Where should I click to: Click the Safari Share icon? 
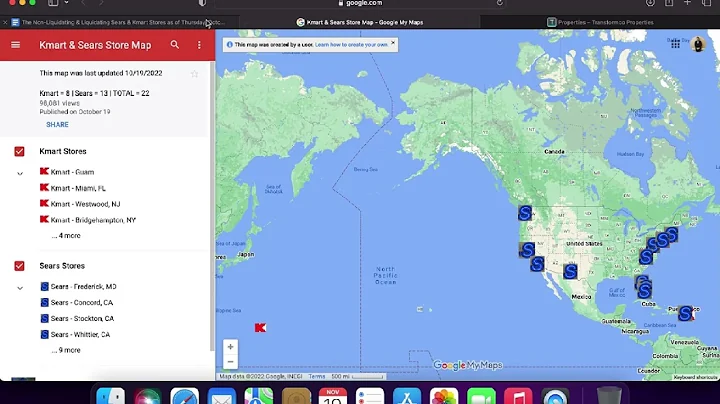tap(669, 3)
